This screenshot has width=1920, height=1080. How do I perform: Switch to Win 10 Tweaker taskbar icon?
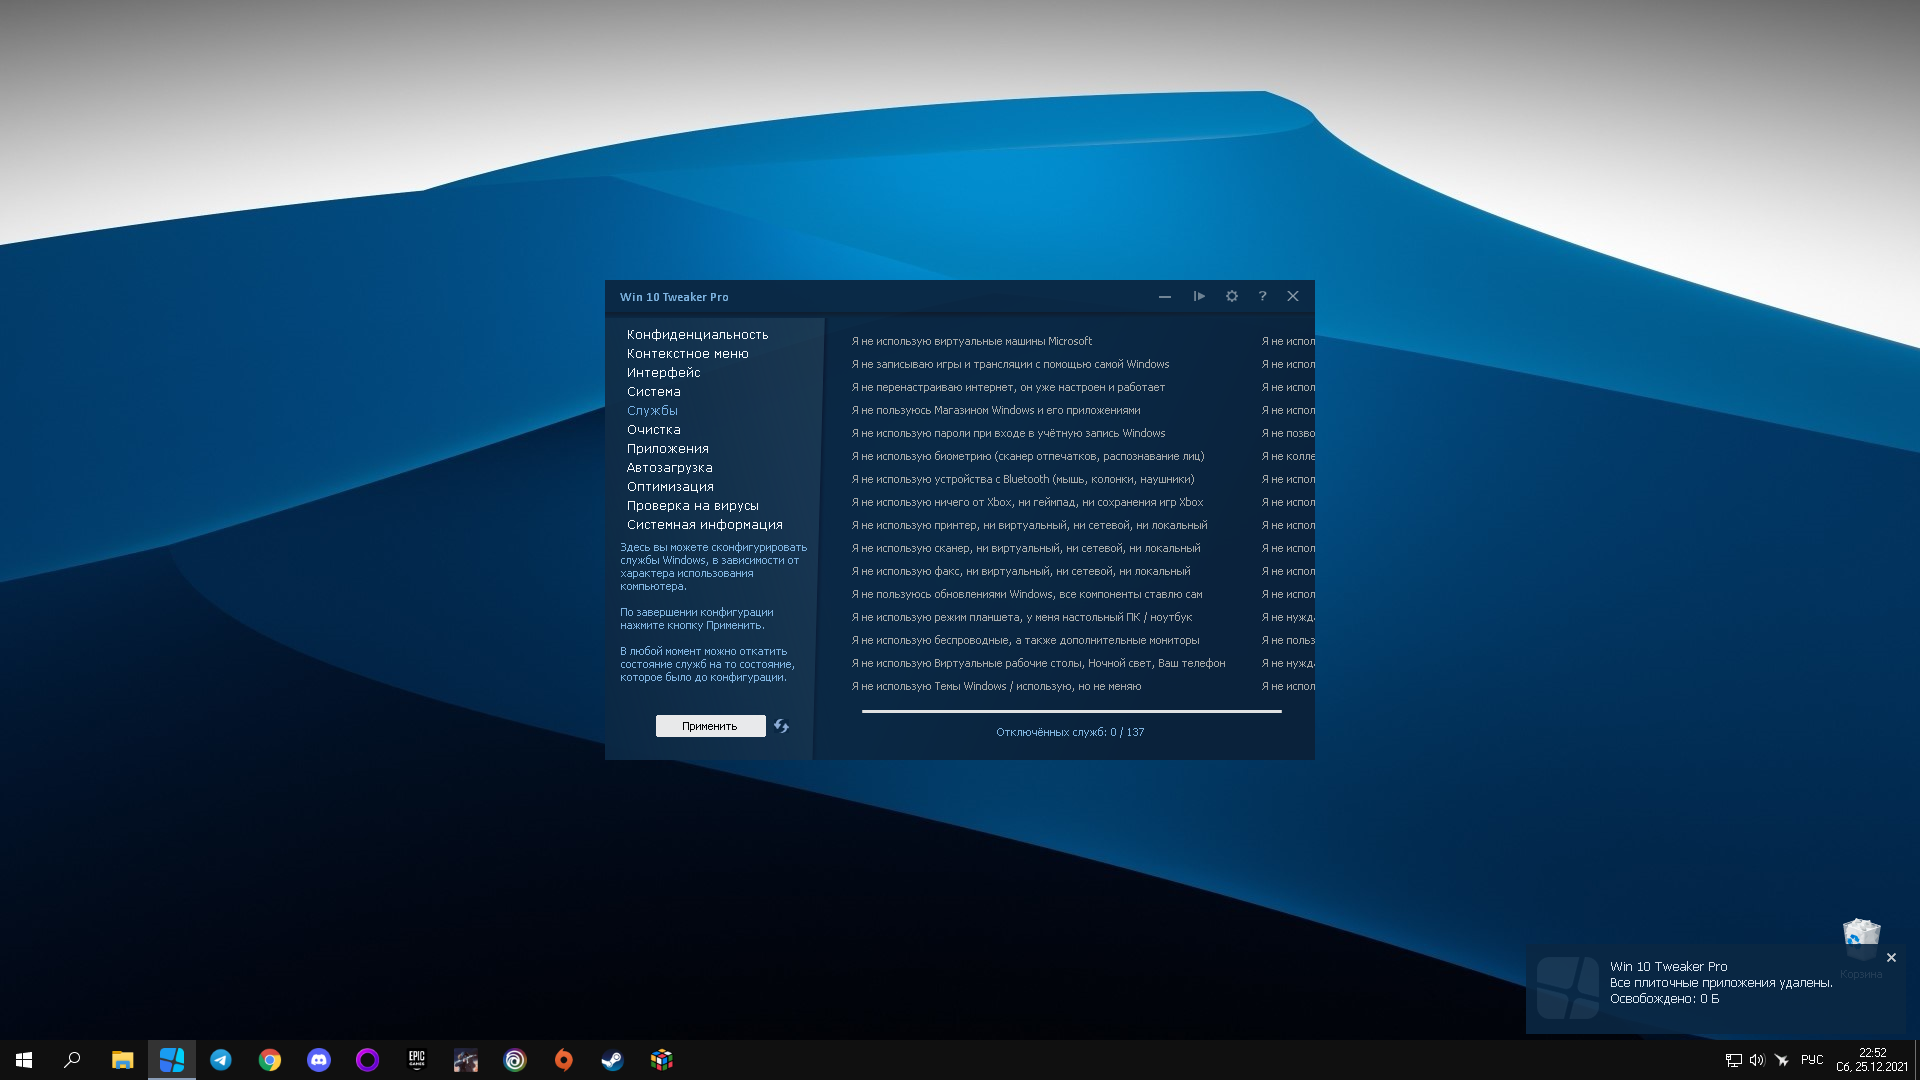tap(172, 1060)
